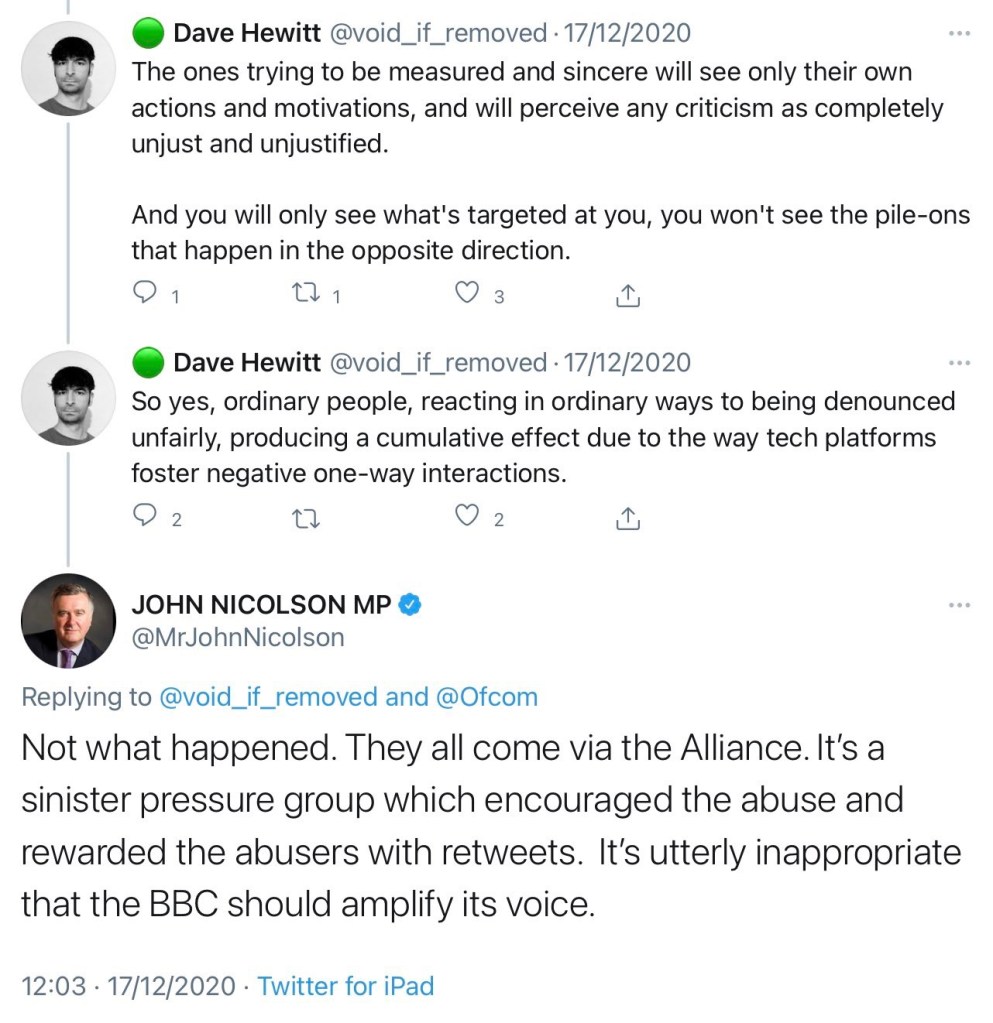Open John Nicolson MP profile picture
The image size is (993, 1023).
click(69, 621)
